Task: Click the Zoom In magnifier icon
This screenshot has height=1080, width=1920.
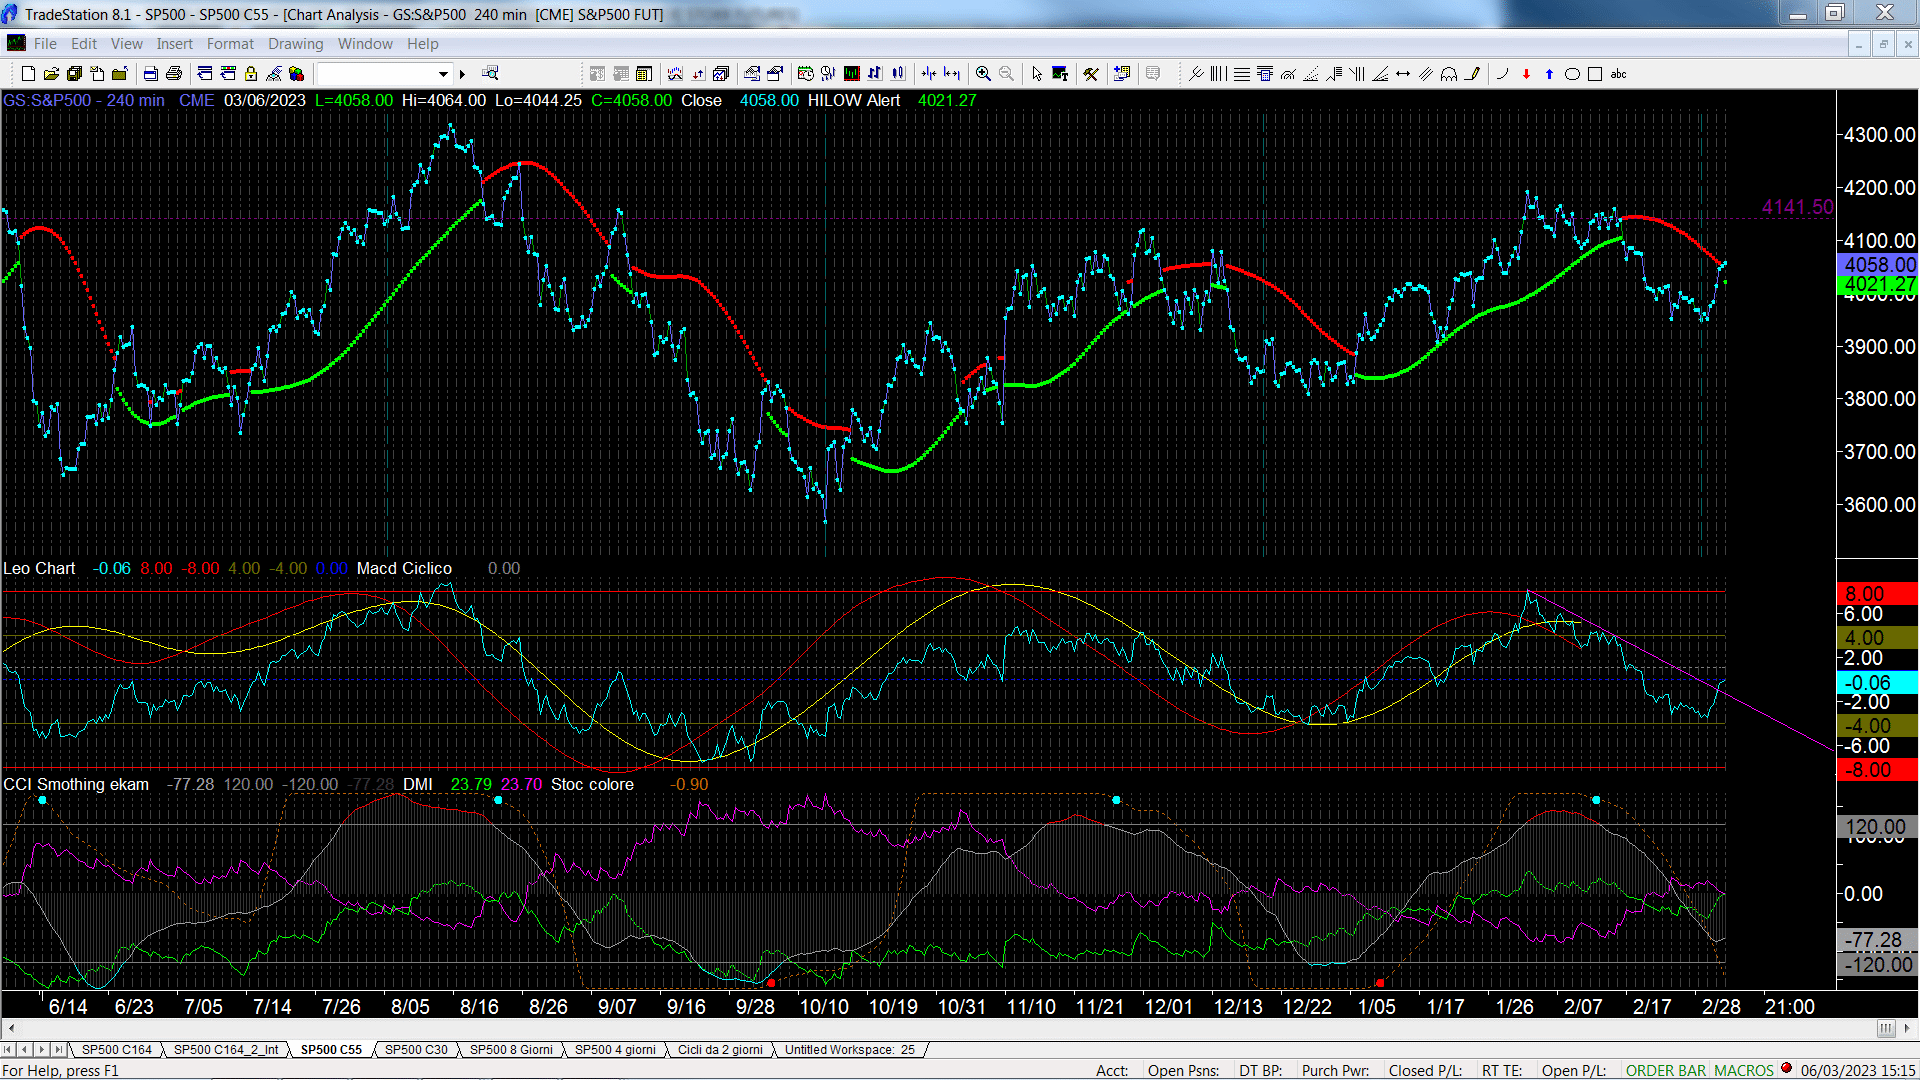Action: 983,73
